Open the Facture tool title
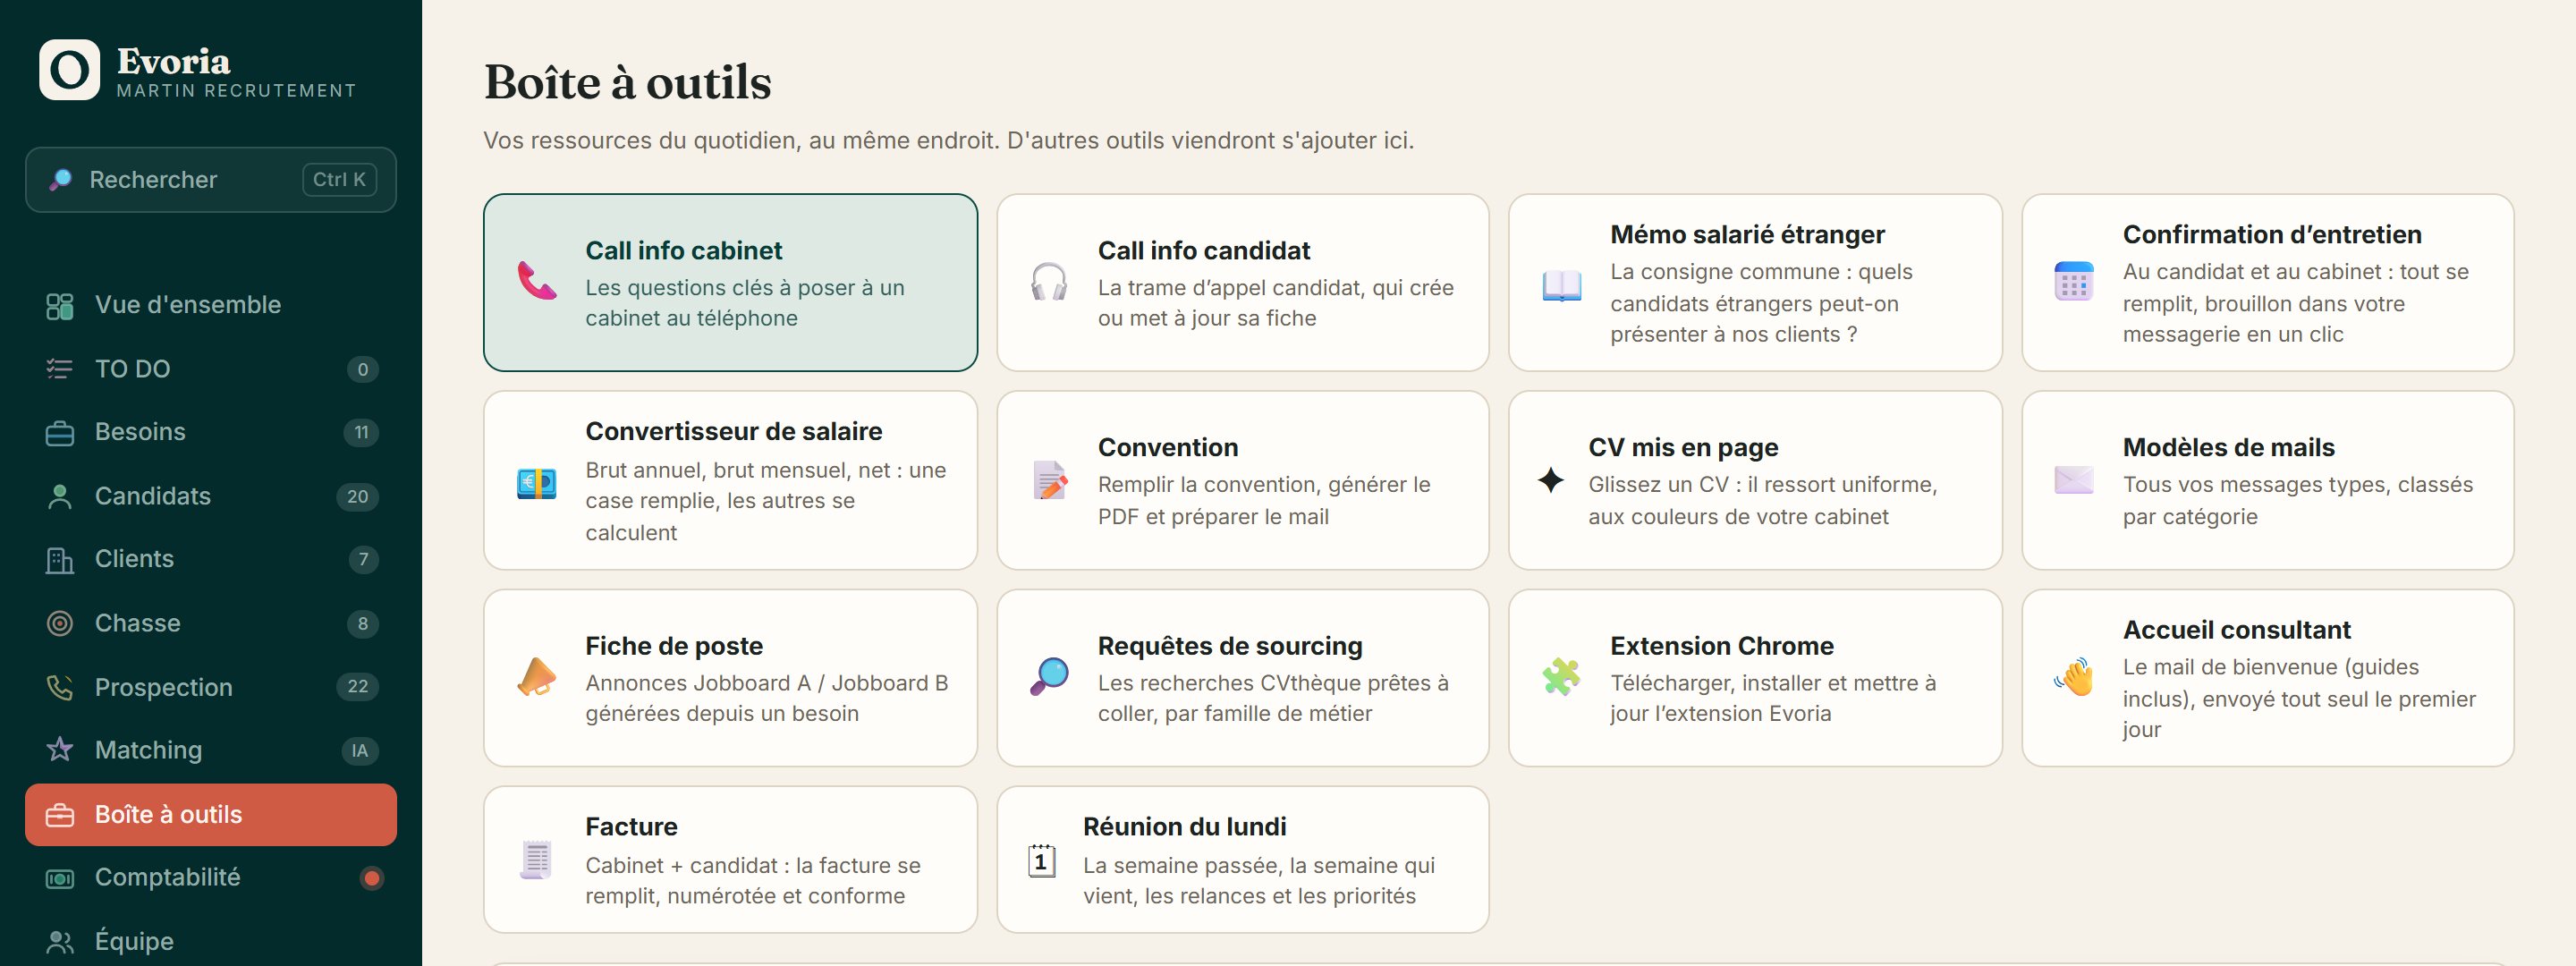 (x=631, y=826)
